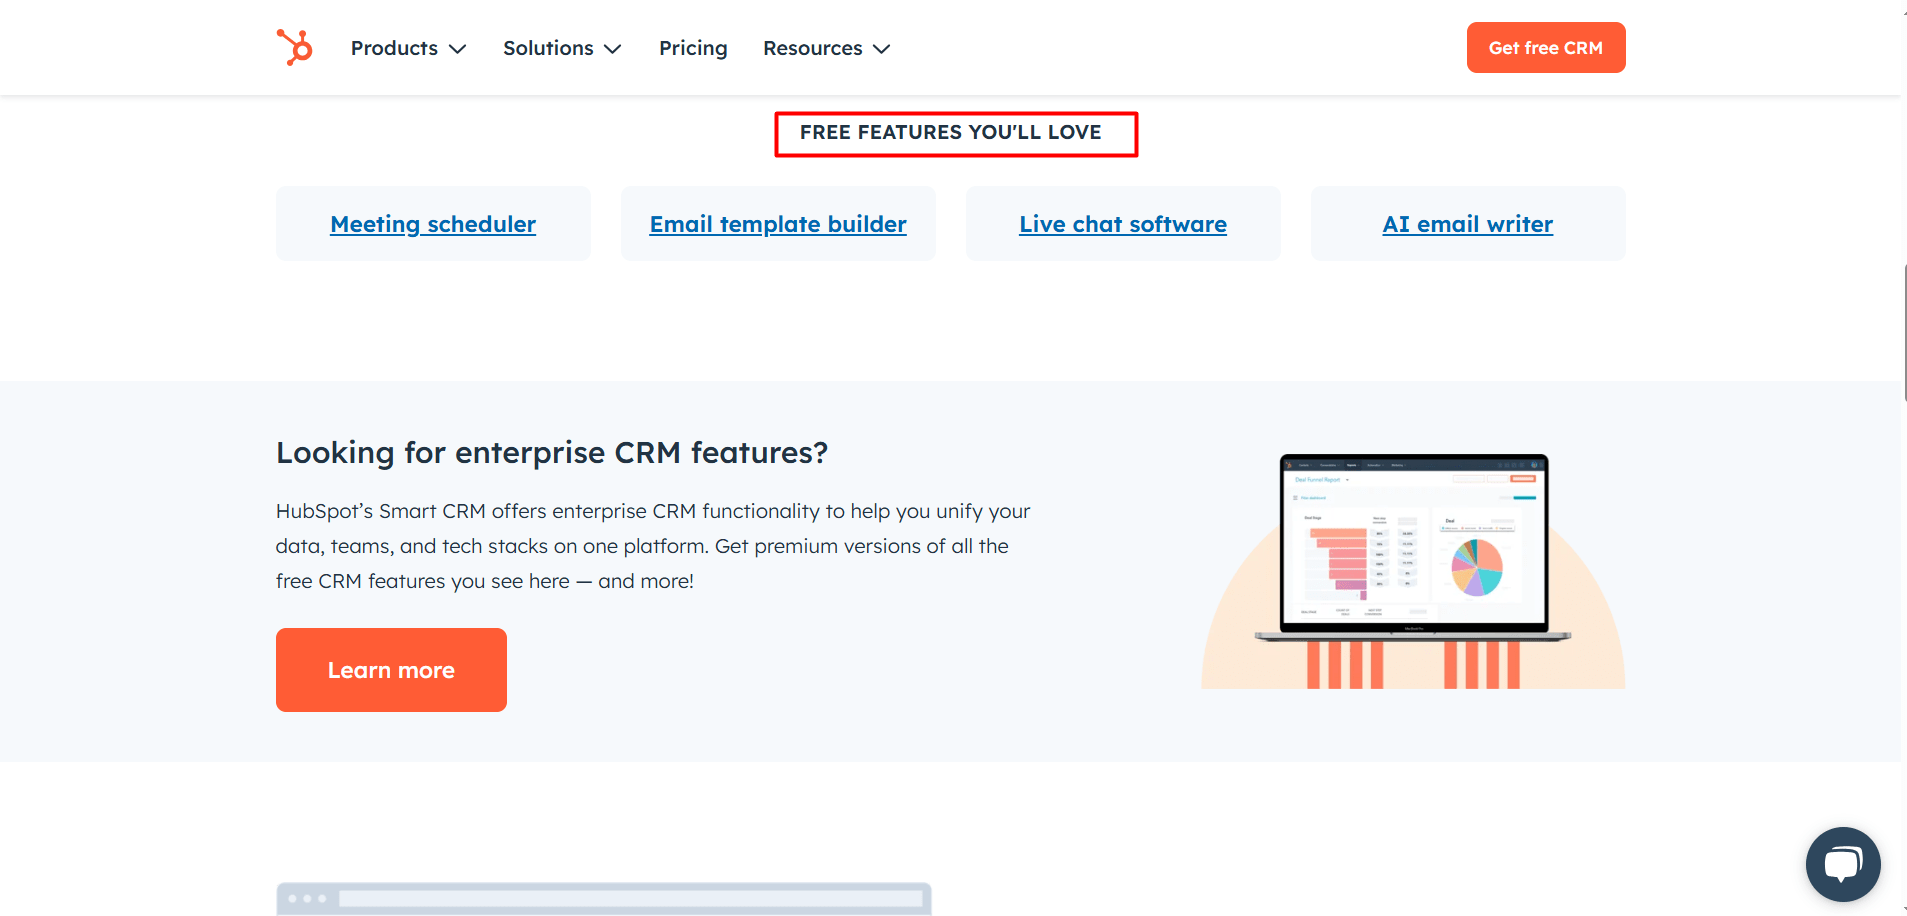
Task: Open the live chat widget icon
Action: pyautogui.click(x=1842, y=864)
